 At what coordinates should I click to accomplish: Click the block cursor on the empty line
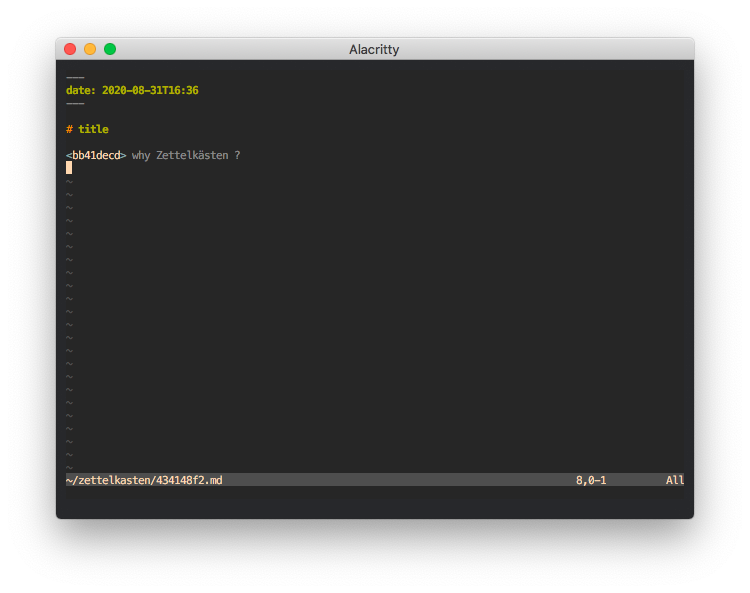[69, 168]
